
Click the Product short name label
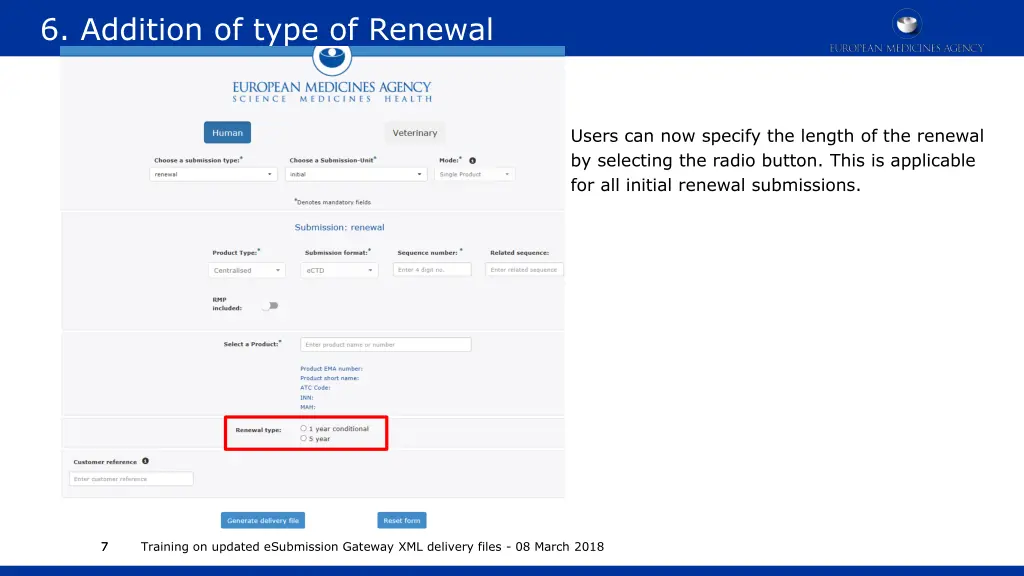tap(329, 378)
